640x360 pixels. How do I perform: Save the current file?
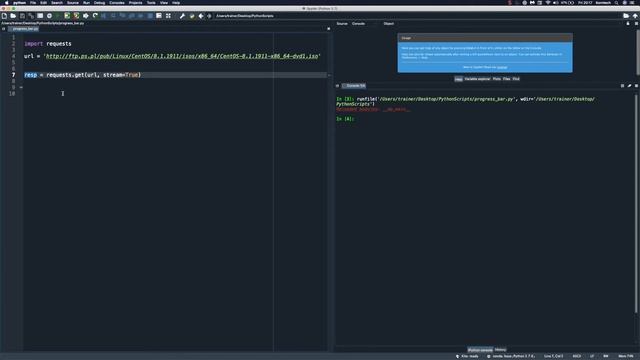22,16
